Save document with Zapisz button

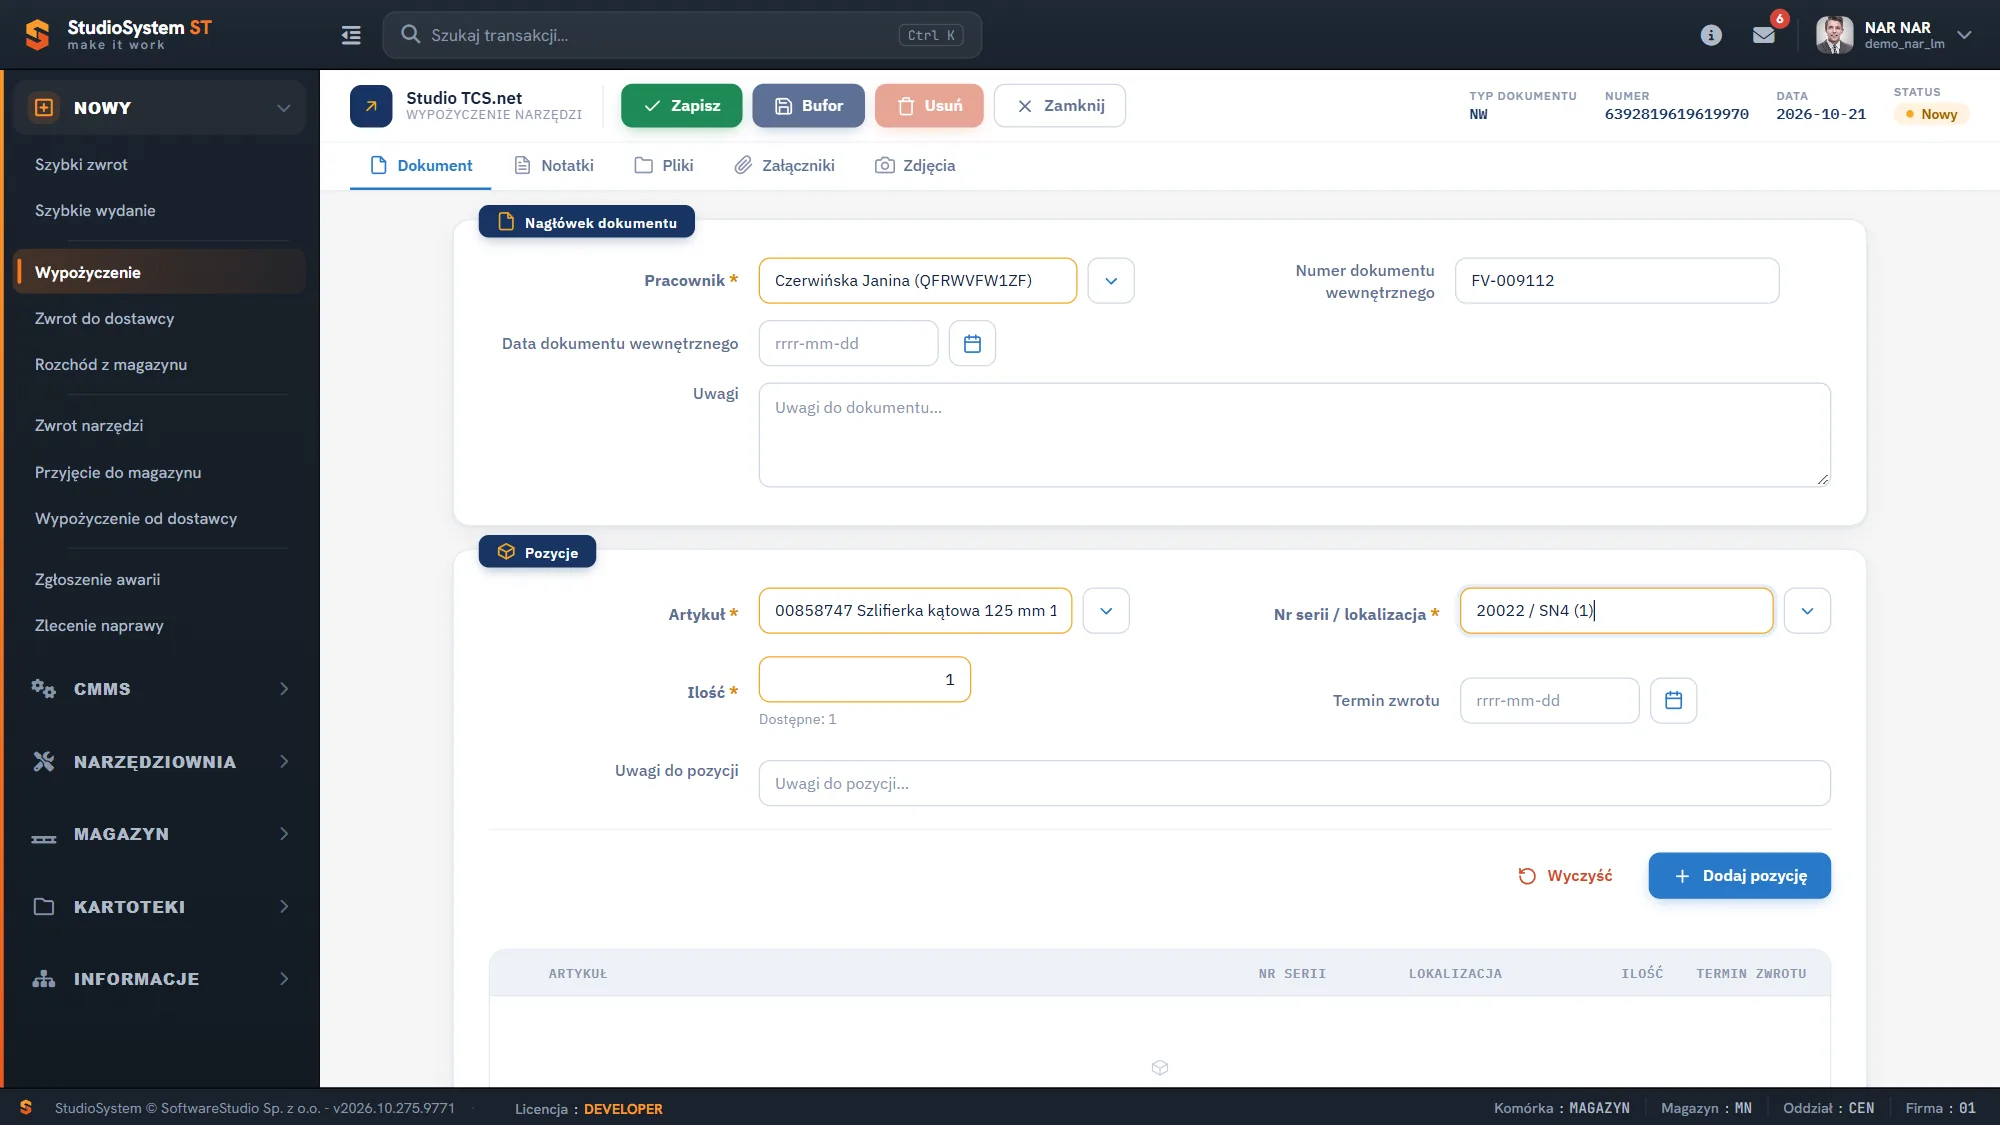click(x=681, y=106)
